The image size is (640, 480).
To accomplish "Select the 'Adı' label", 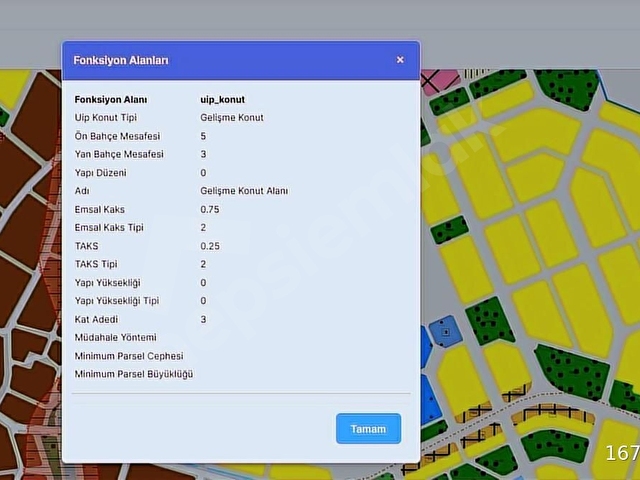I will [82, 191].
